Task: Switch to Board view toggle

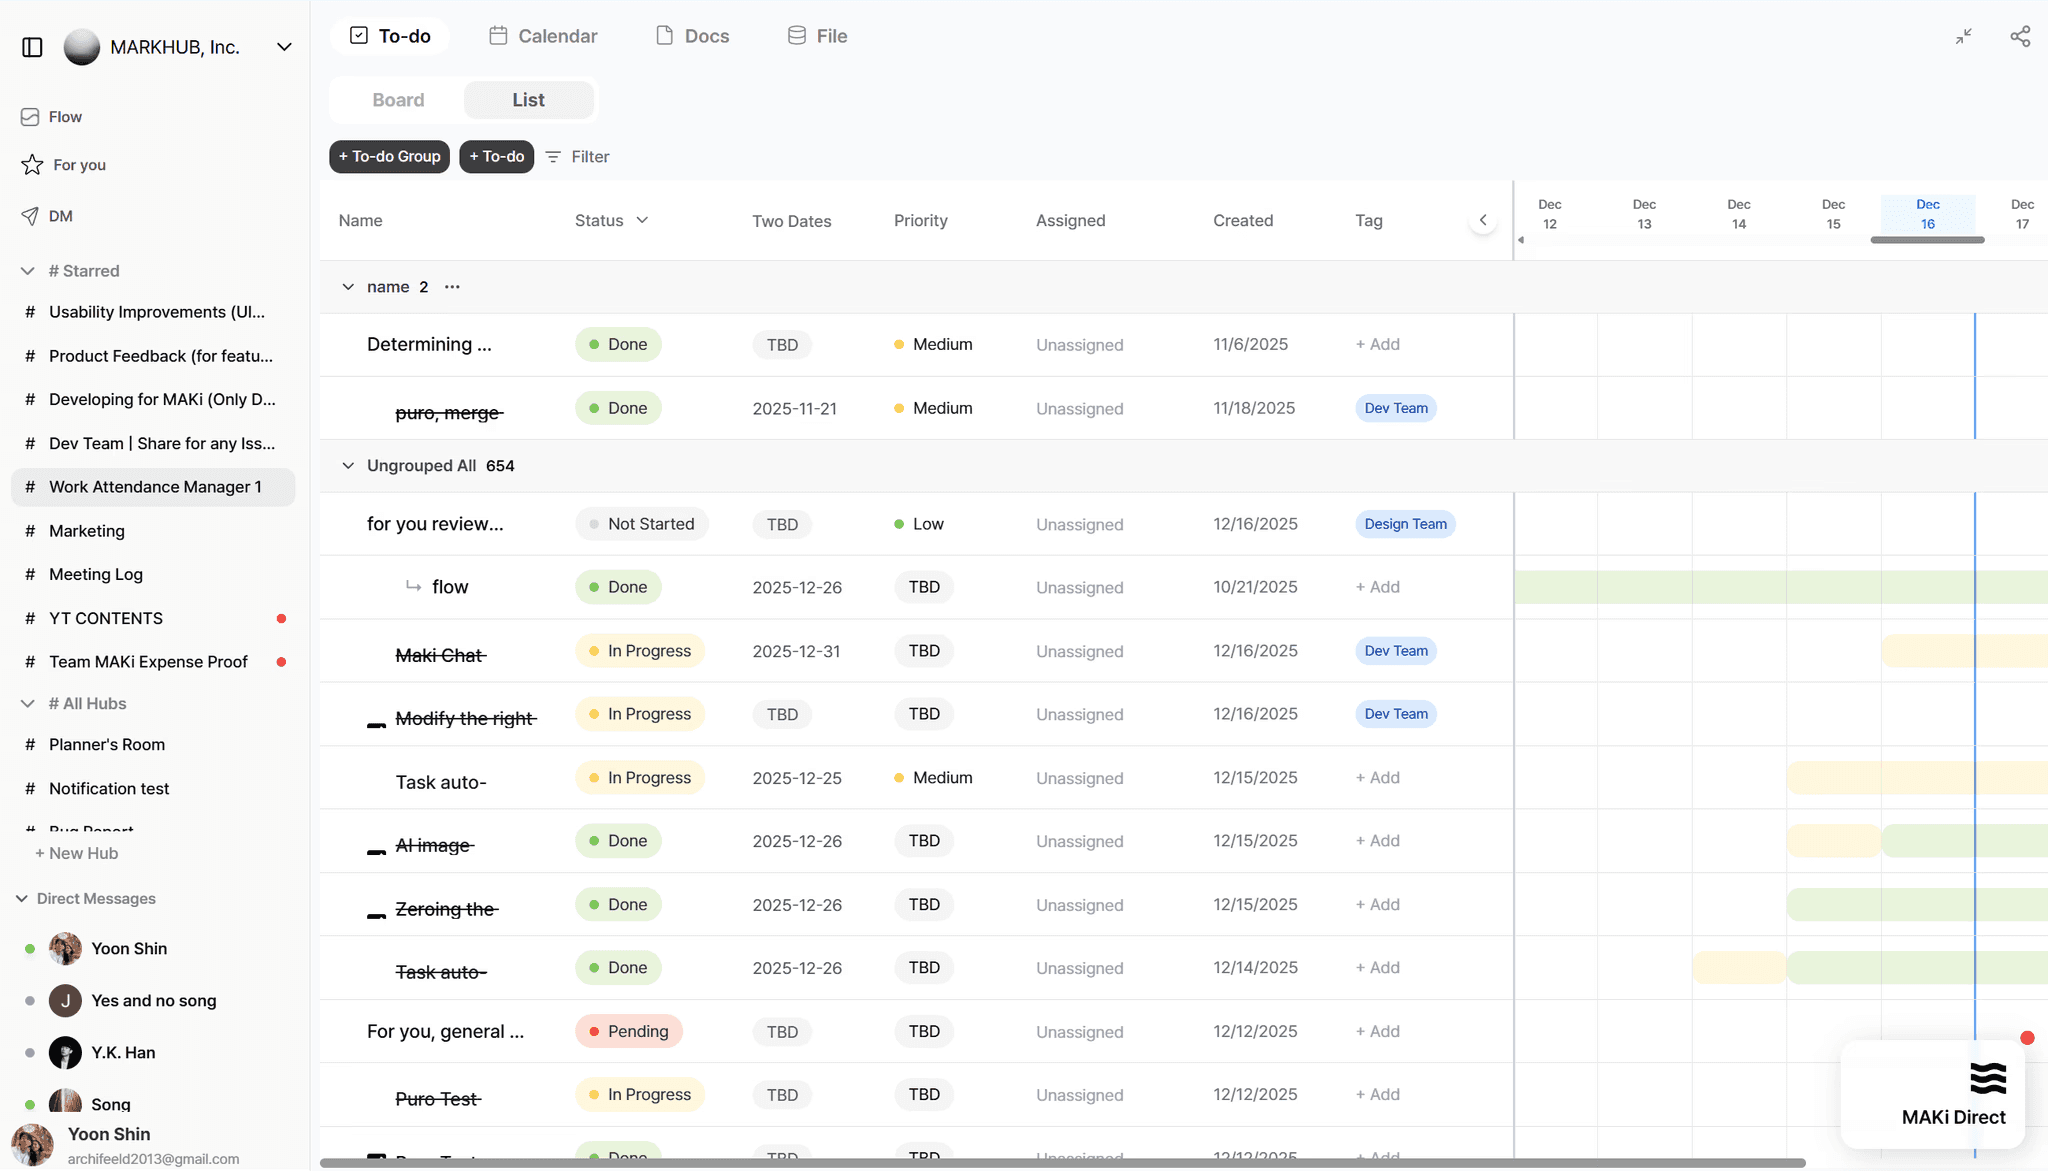Action: [x=398, y=100]
